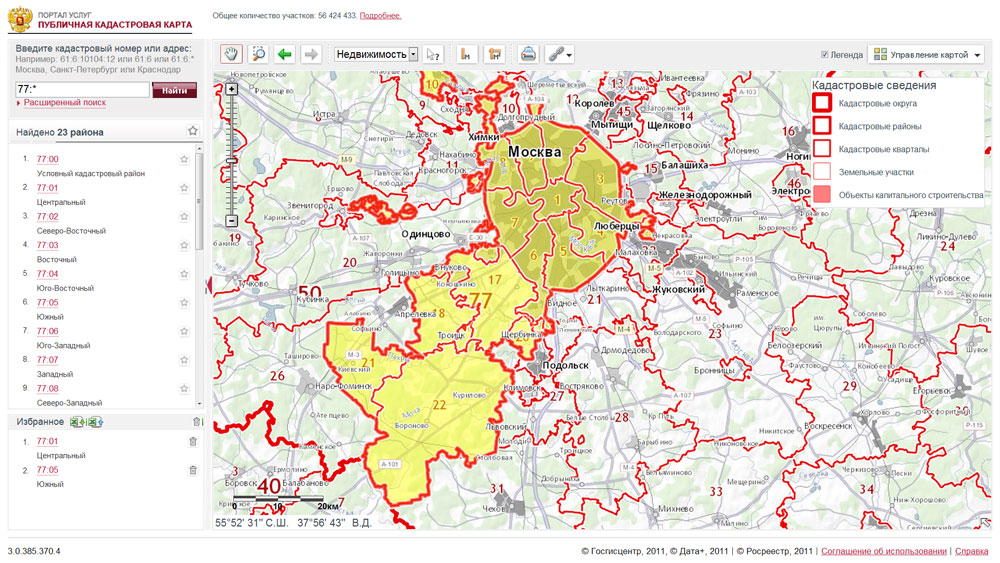Add 77:01 result to favorites with star
Image resolution: width=1000 pixels, height=563 pixels.
click(184, 188)
